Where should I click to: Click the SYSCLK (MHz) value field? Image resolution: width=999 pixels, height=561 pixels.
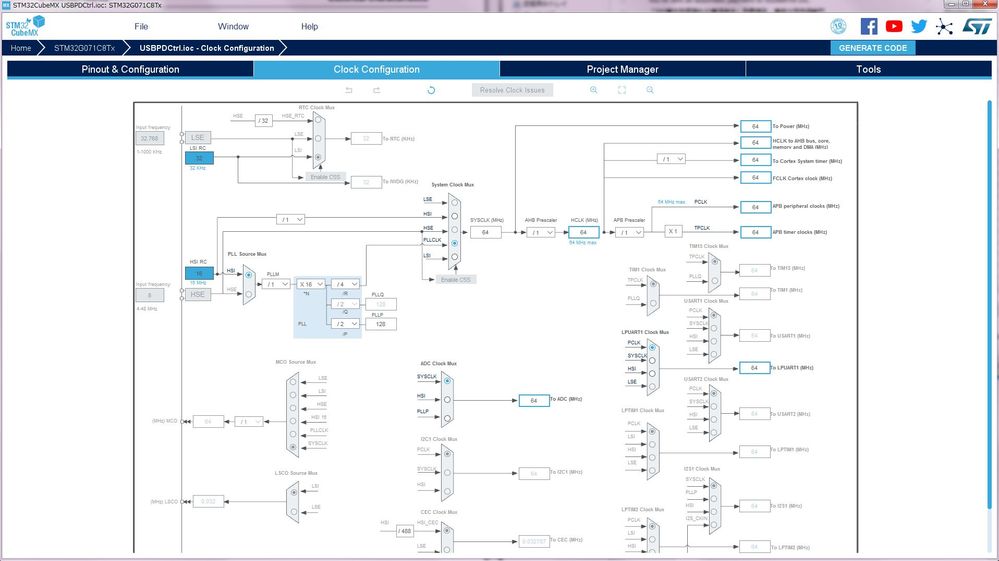(x=485, y=232)
